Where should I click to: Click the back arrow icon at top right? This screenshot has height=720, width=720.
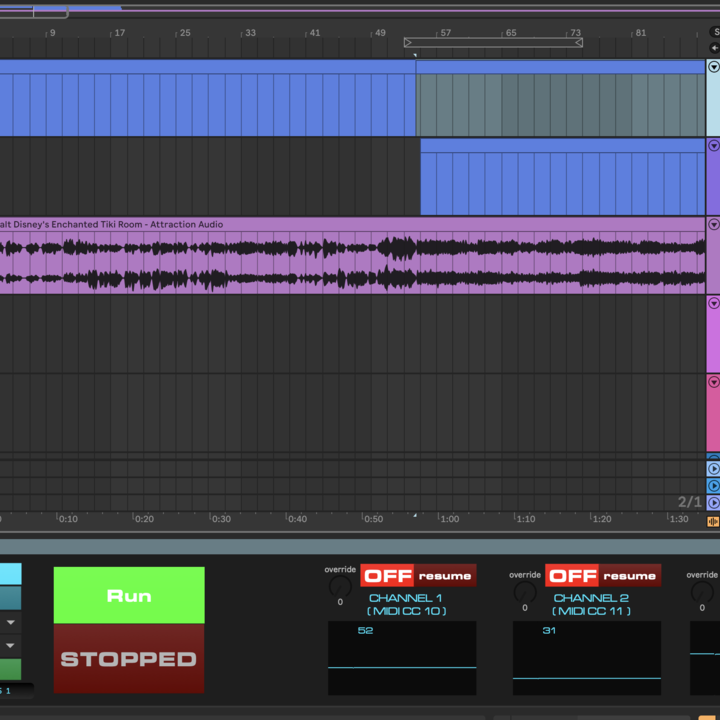click(x=714, y=48)
